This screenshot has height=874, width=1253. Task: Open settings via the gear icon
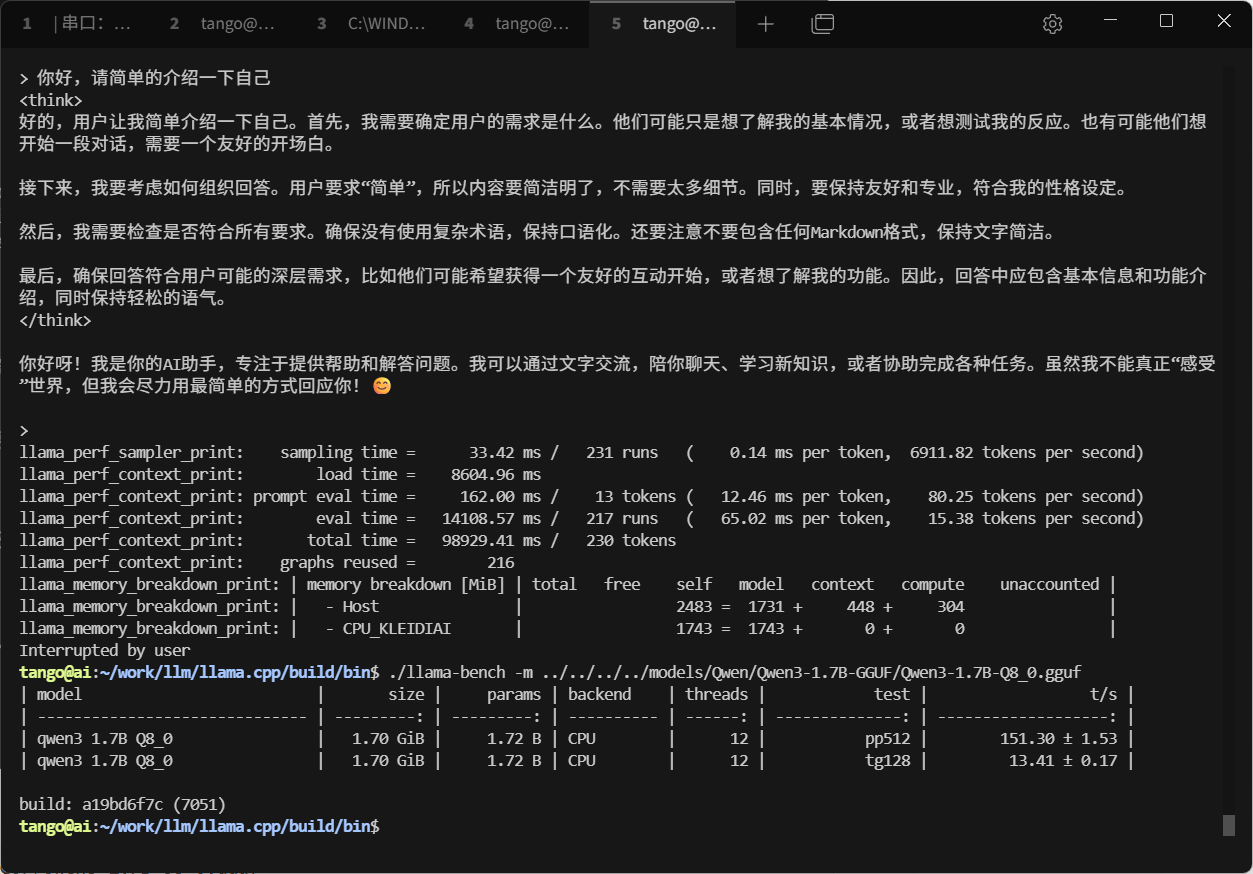click(x=1052, y=24)
